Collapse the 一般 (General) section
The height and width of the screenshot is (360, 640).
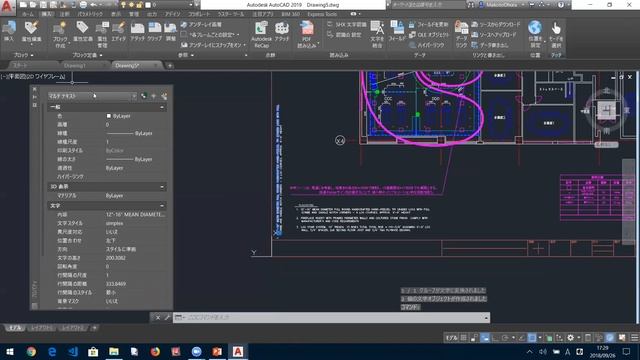pos(162,107)
